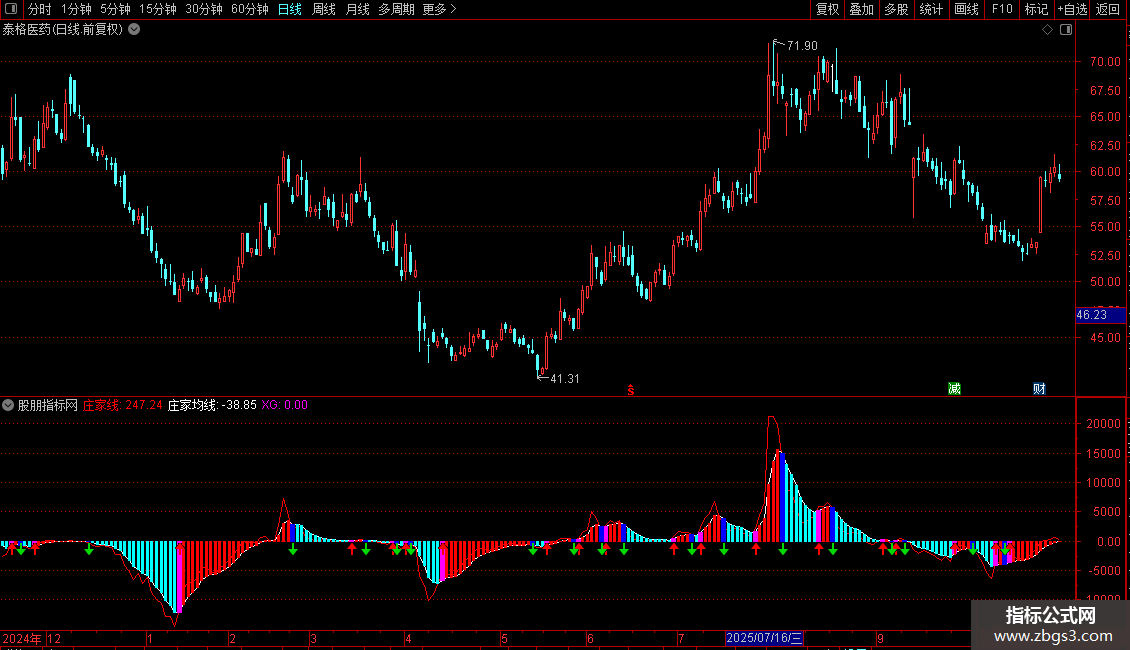Open F10 company info
Screen dimensions: 1130x650
[1002, 9]
